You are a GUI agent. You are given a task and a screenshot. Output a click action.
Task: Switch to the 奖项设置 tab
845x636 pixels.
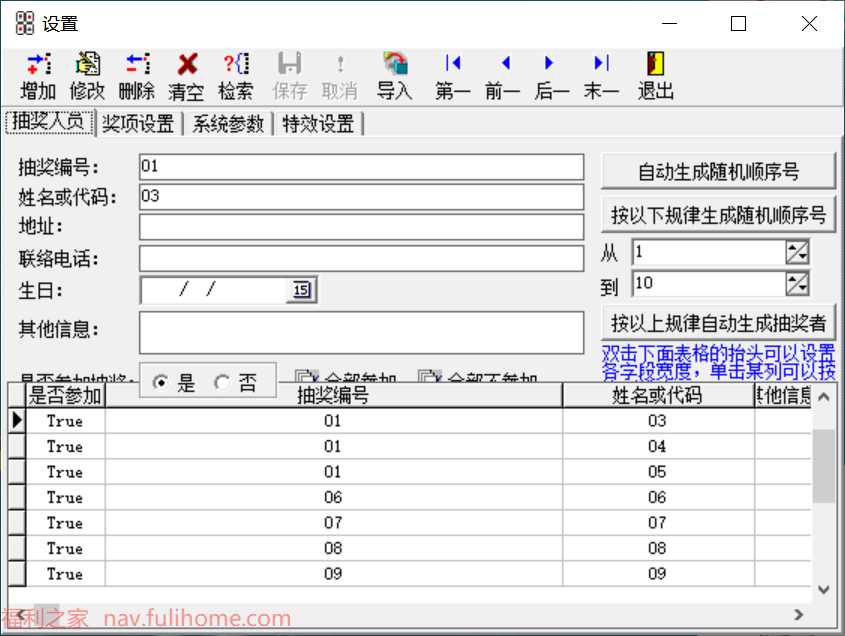click(138, 124)
